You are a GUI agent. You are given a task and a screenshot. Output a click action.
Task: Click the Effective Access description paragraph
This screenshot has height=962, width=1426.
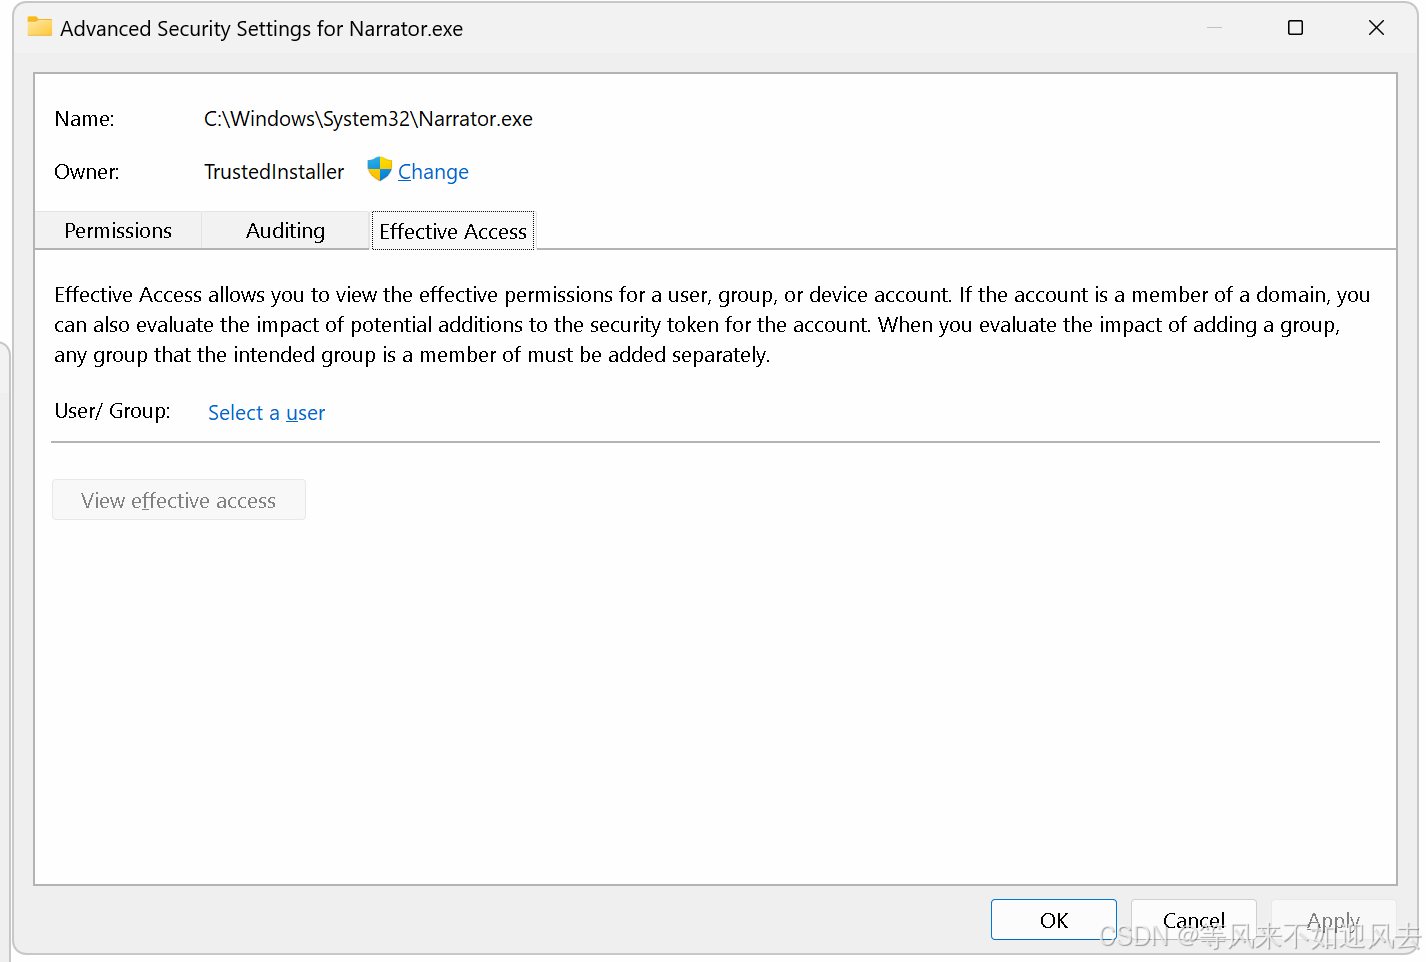tap(712, 325)
